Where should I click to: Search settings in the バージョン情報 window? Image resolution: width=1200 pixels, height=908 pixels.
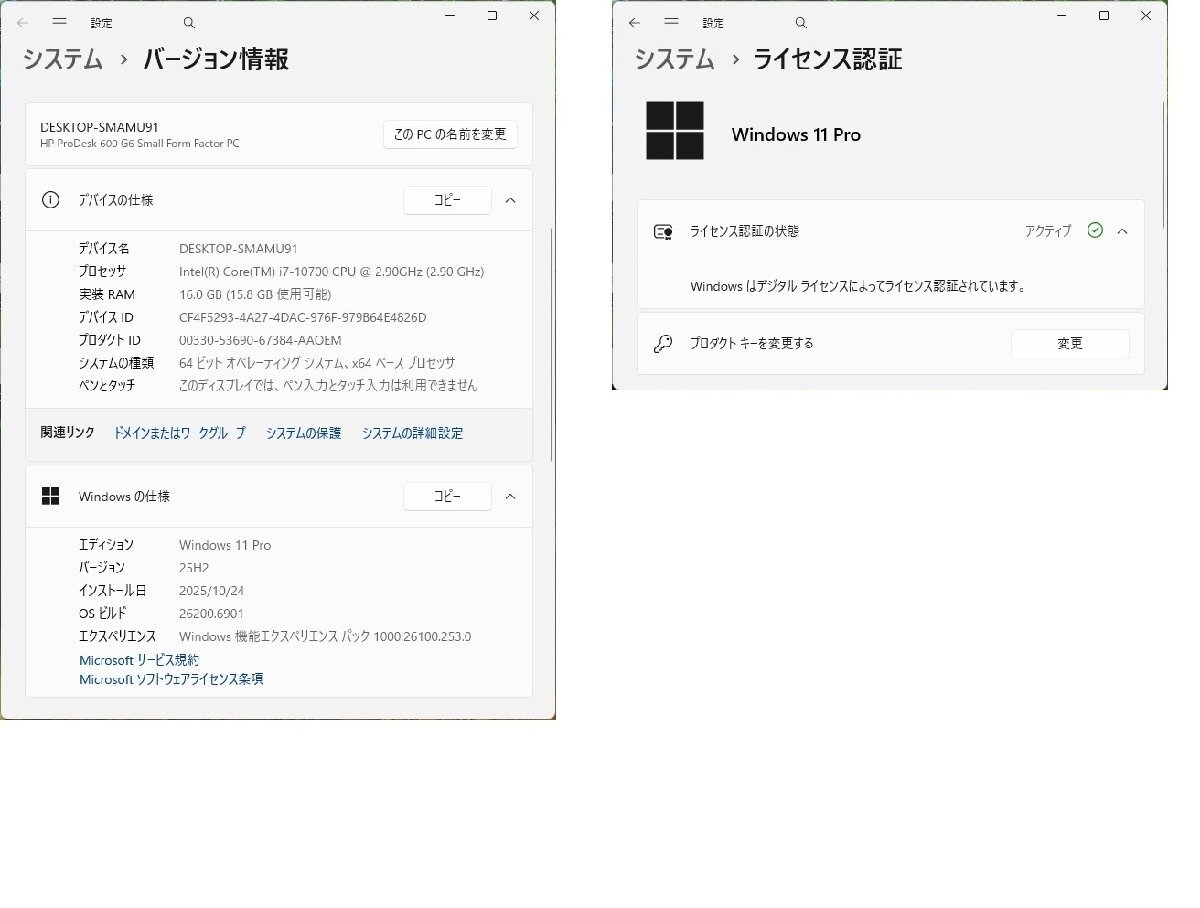[190, 22]
